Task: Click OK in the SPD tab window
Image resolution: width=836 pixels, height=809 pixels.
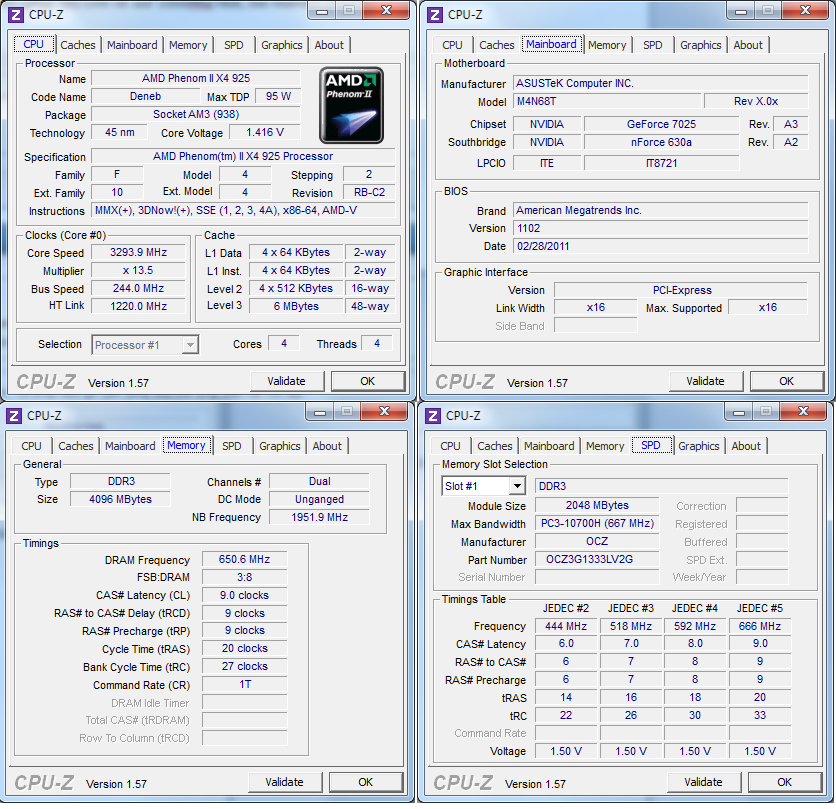Action: point(785,782)
